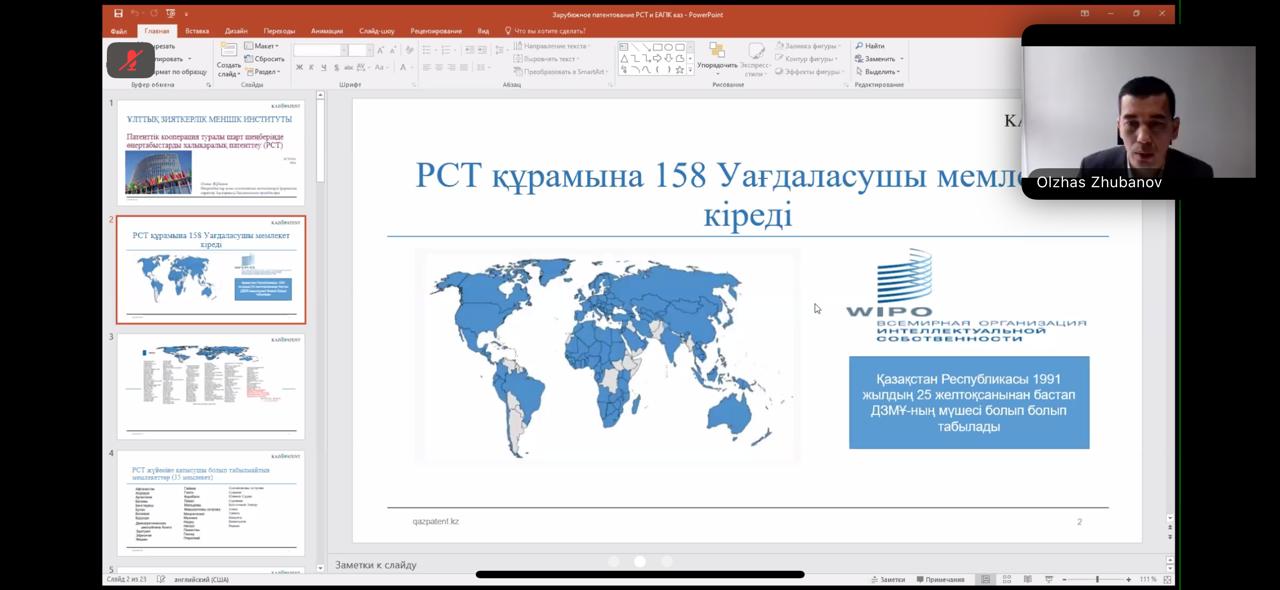The width and height of the screenshot is (1280, 590).
Task: Click the Reset (Сбросить) slide icon
Action: [265, 59]
